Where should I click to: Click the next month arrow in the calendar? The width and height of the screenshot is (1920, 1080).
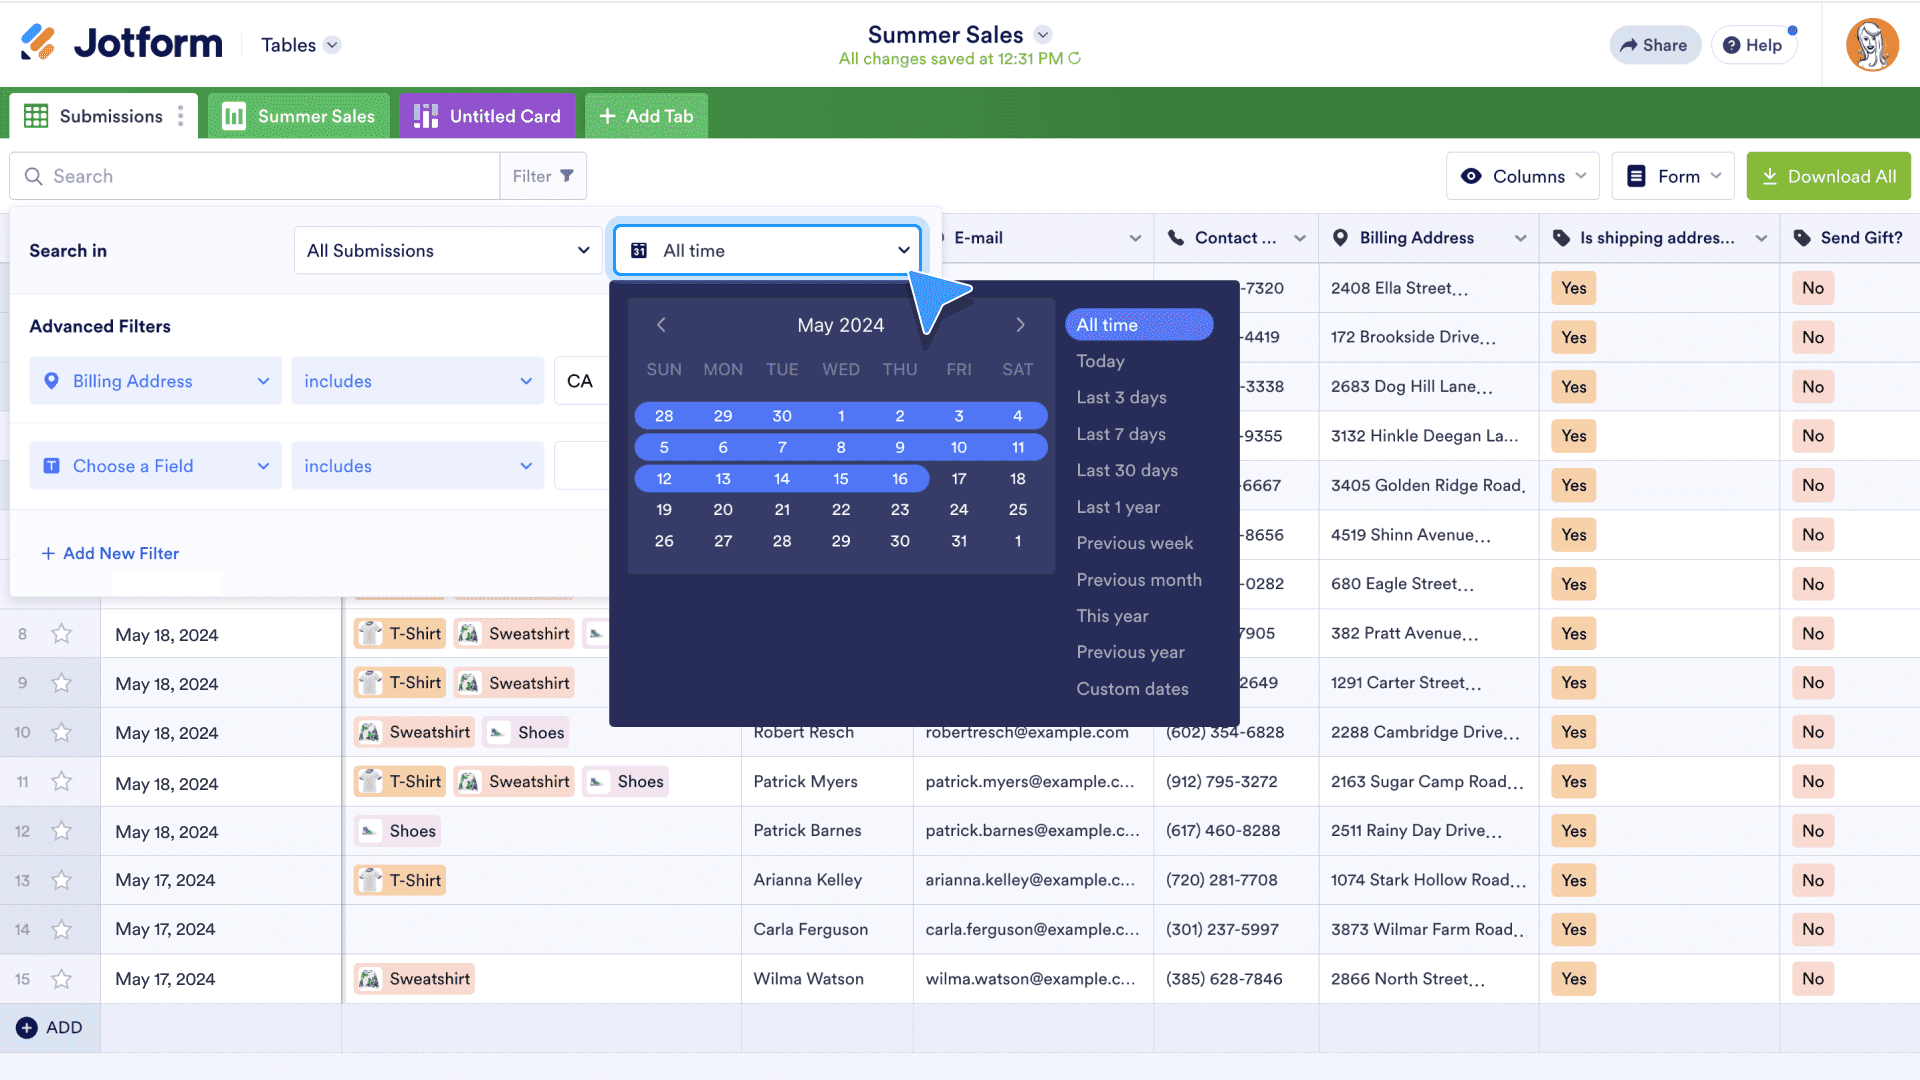1020,325
